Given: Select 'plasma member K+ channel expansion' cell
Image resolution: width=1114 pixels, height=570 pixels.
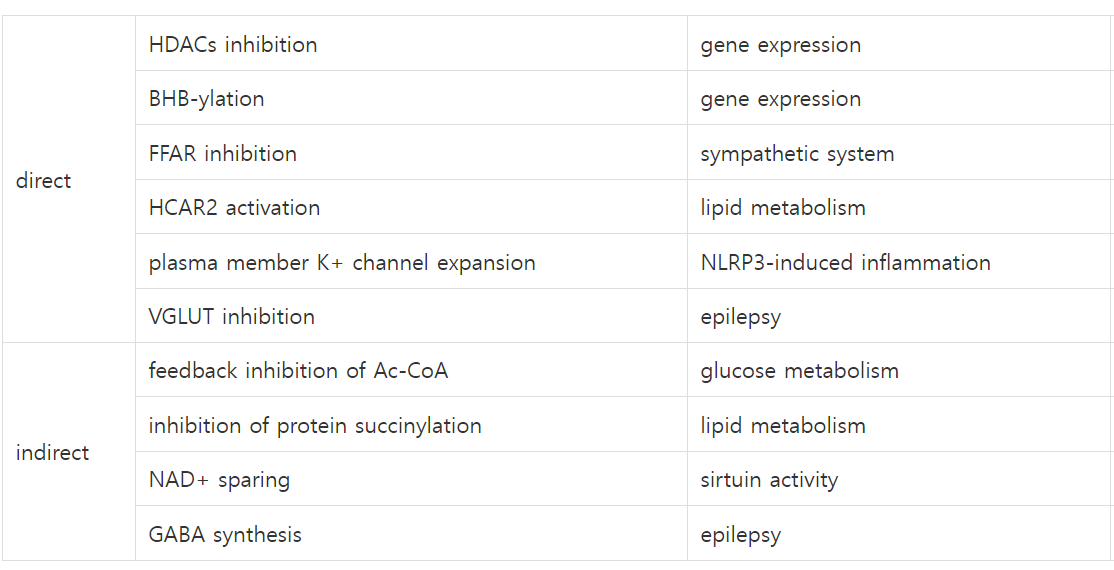Looking at the screenshot, I should [342, 263].
